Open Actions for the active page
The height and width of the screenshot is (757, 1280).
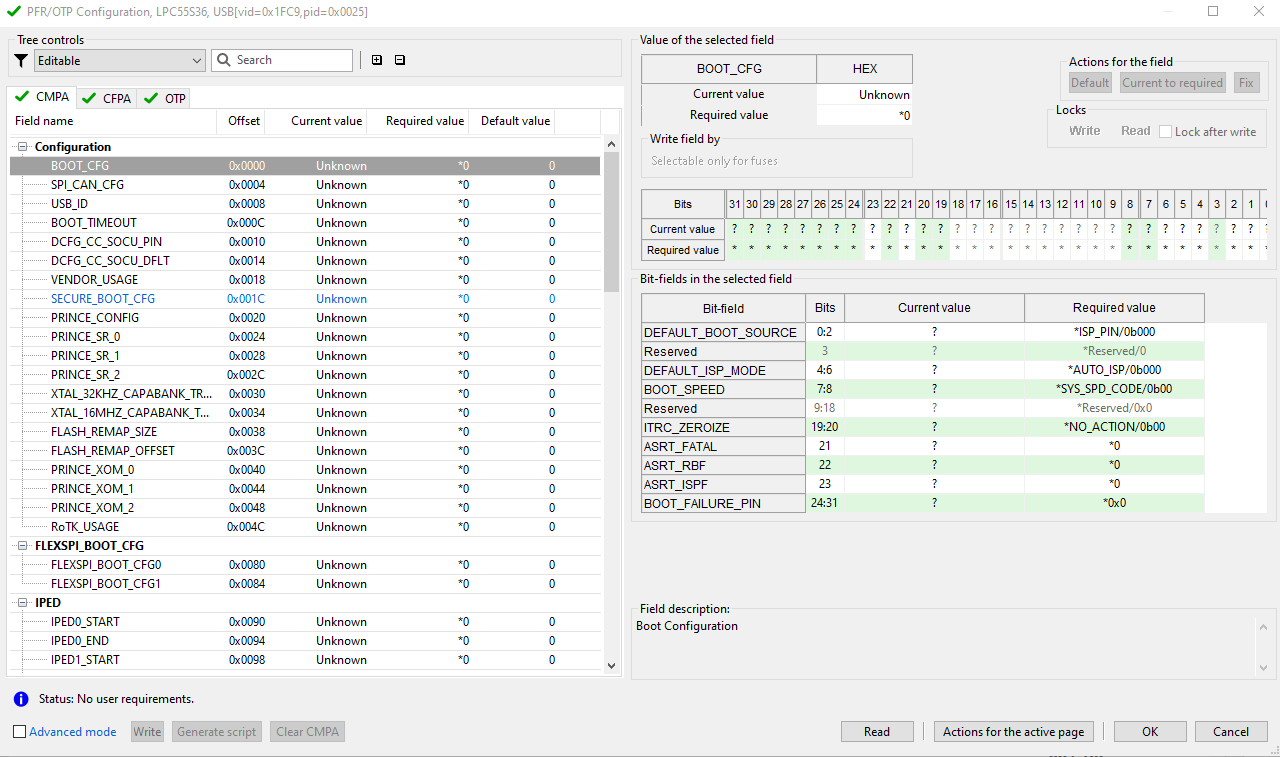1013,732
